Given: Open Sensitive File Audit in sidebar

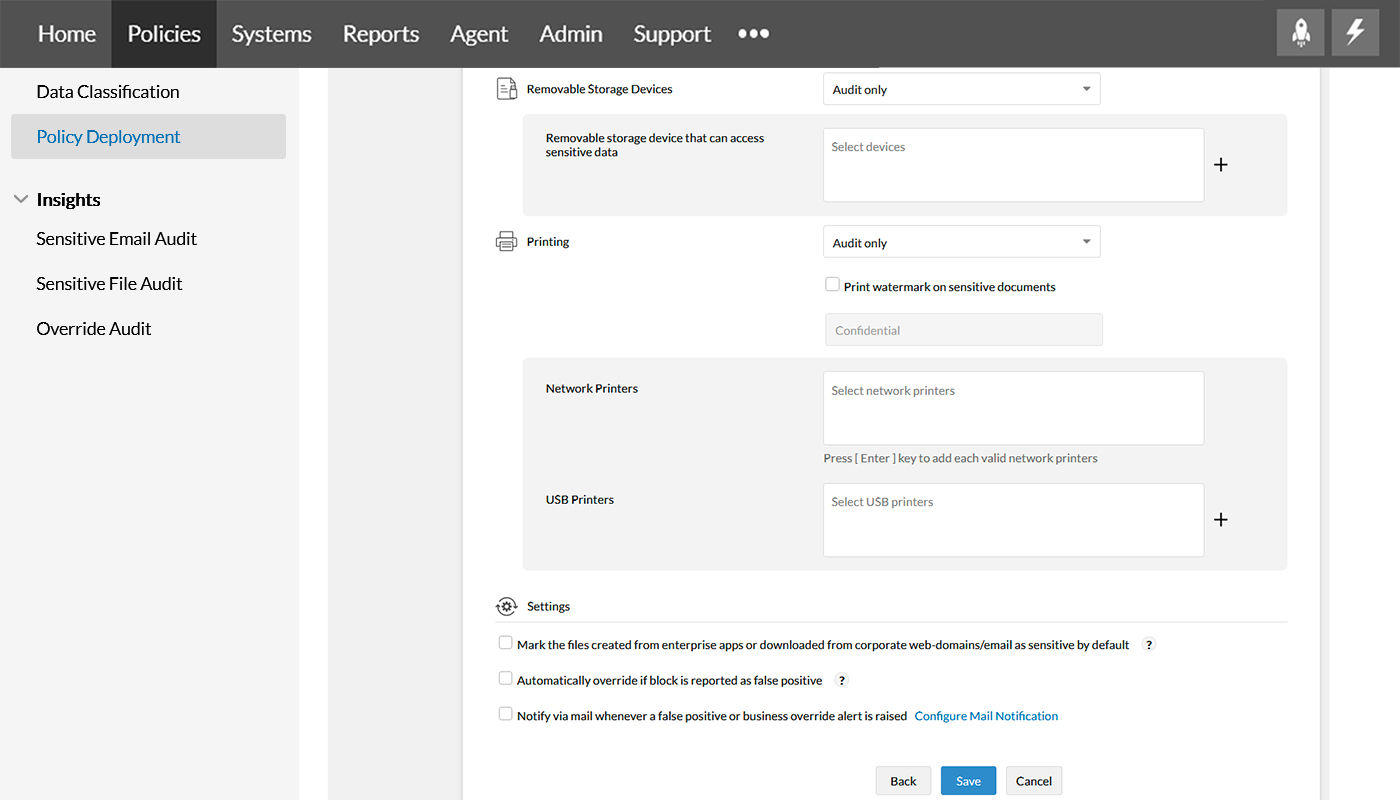Looking at the screenshot, I should coord(109,284).
